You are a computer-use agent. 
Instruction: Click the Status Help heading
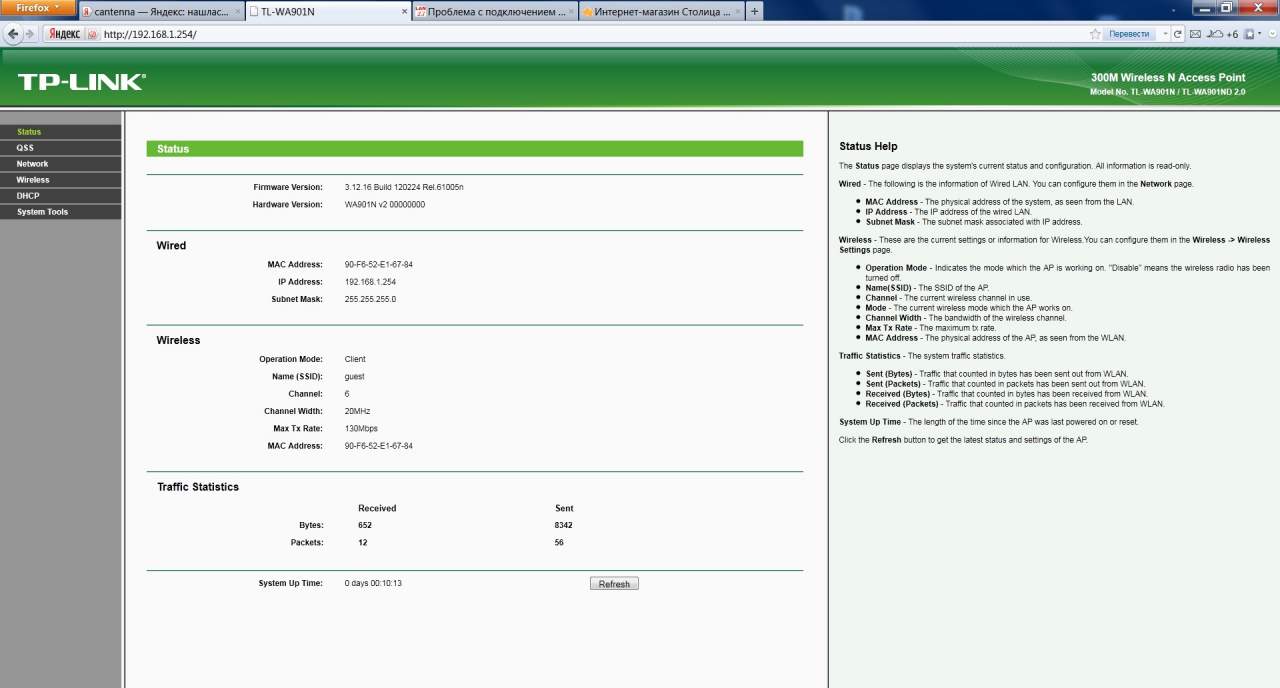pyautogui.click(x=868, y=146)
